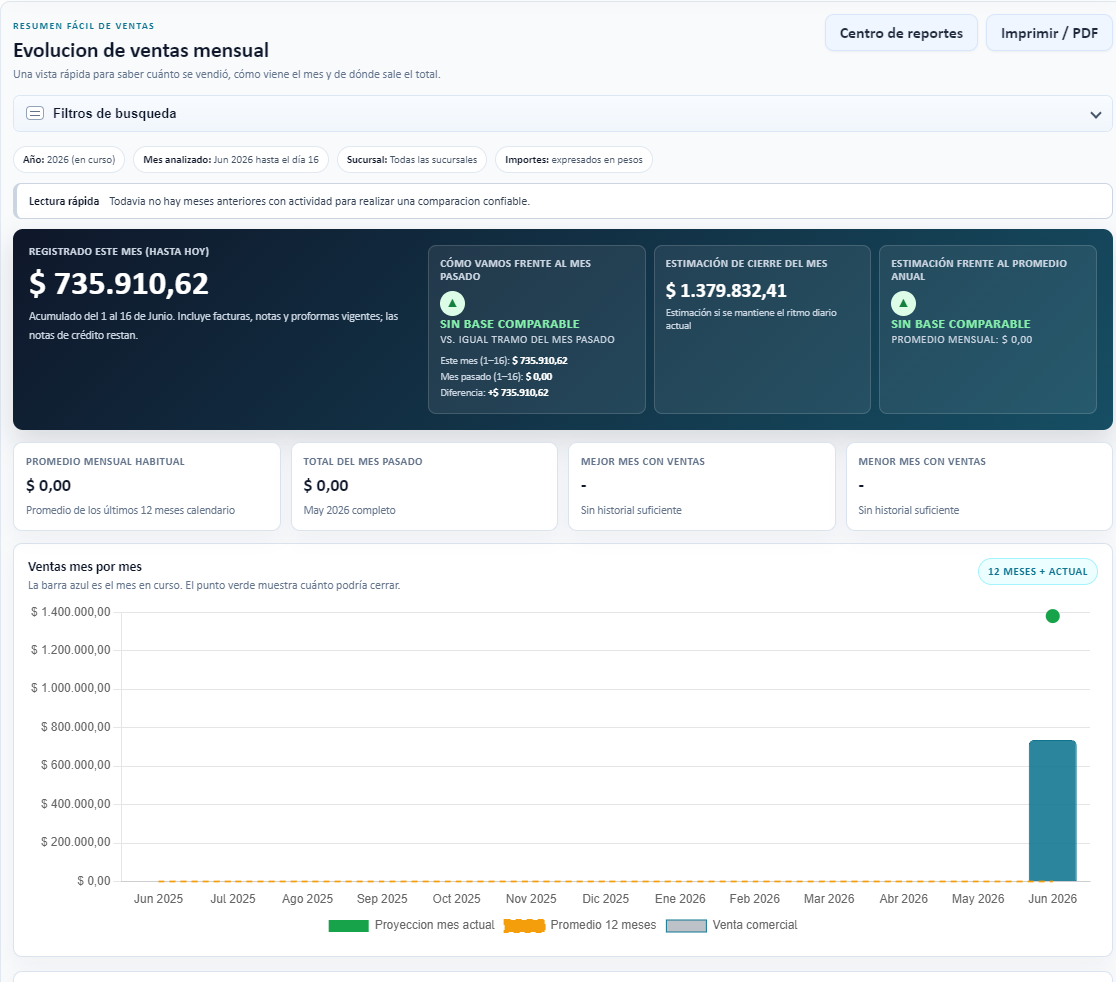Click the Lectura rápida label
This screenshot has height=982, width=1116.
pos(64,201)
